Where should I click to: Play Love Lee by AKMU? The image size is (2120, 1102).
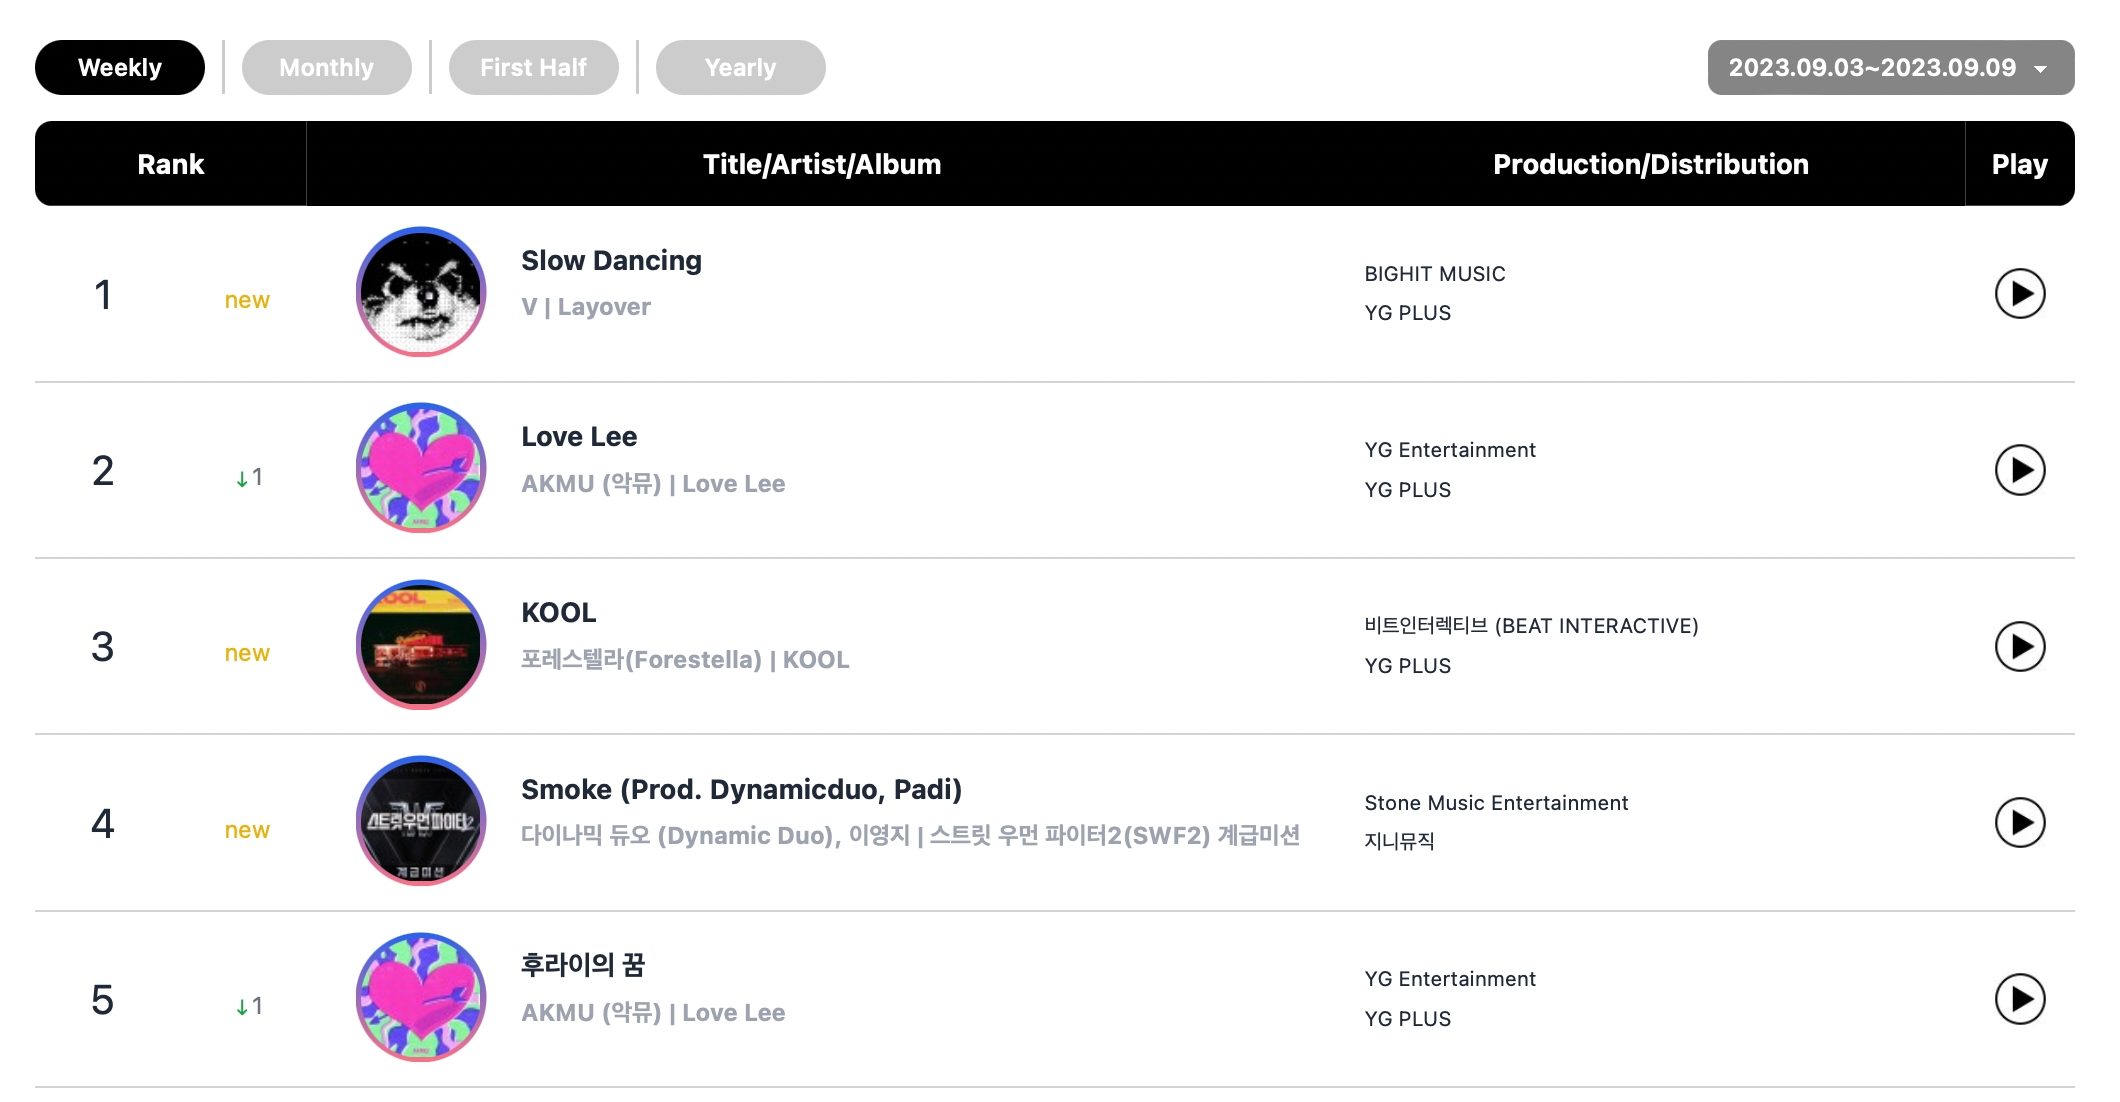2019,470
